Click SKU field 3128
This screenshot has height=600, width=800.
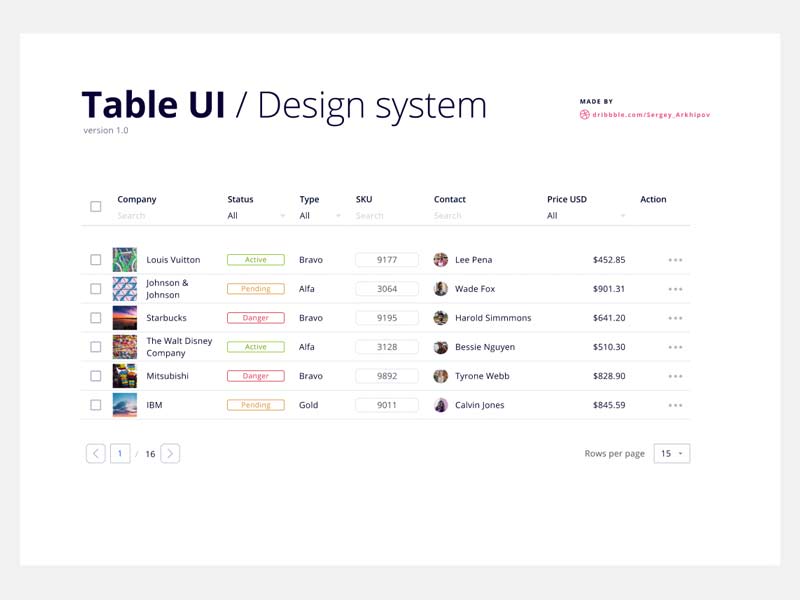tap(387, 347)
